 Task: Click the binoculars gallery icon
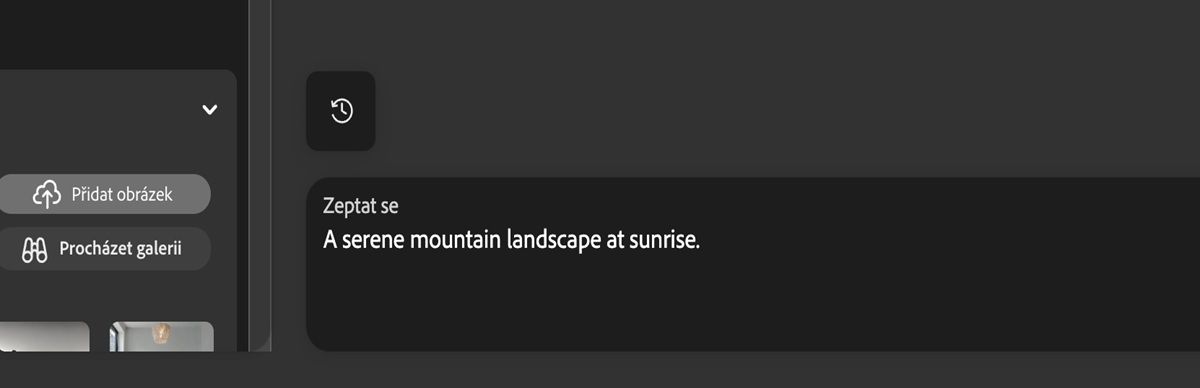[35, 249]
